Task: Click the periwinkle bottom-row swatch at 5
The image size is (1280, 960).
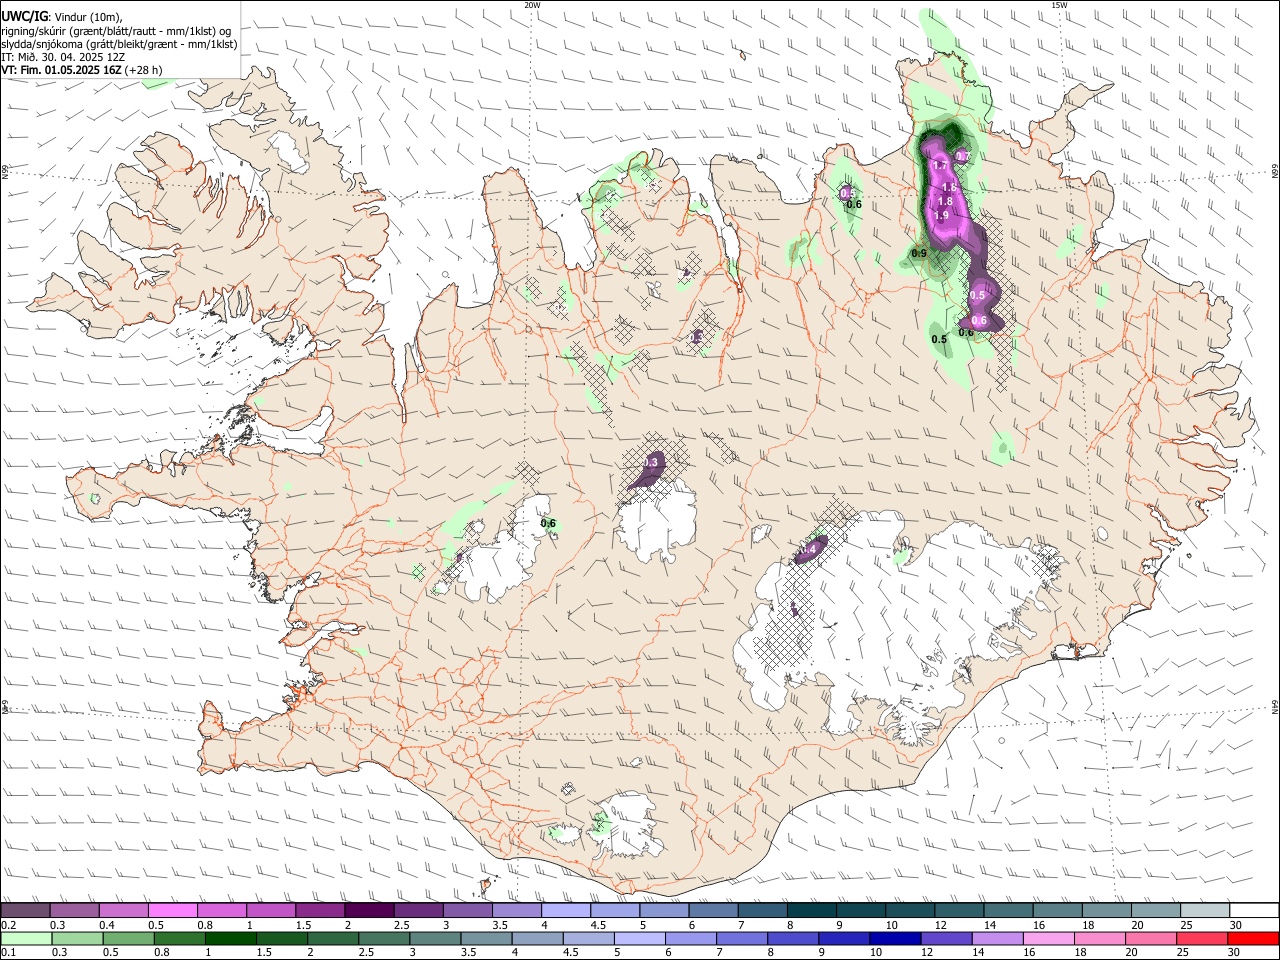Action: click(639, 938)
